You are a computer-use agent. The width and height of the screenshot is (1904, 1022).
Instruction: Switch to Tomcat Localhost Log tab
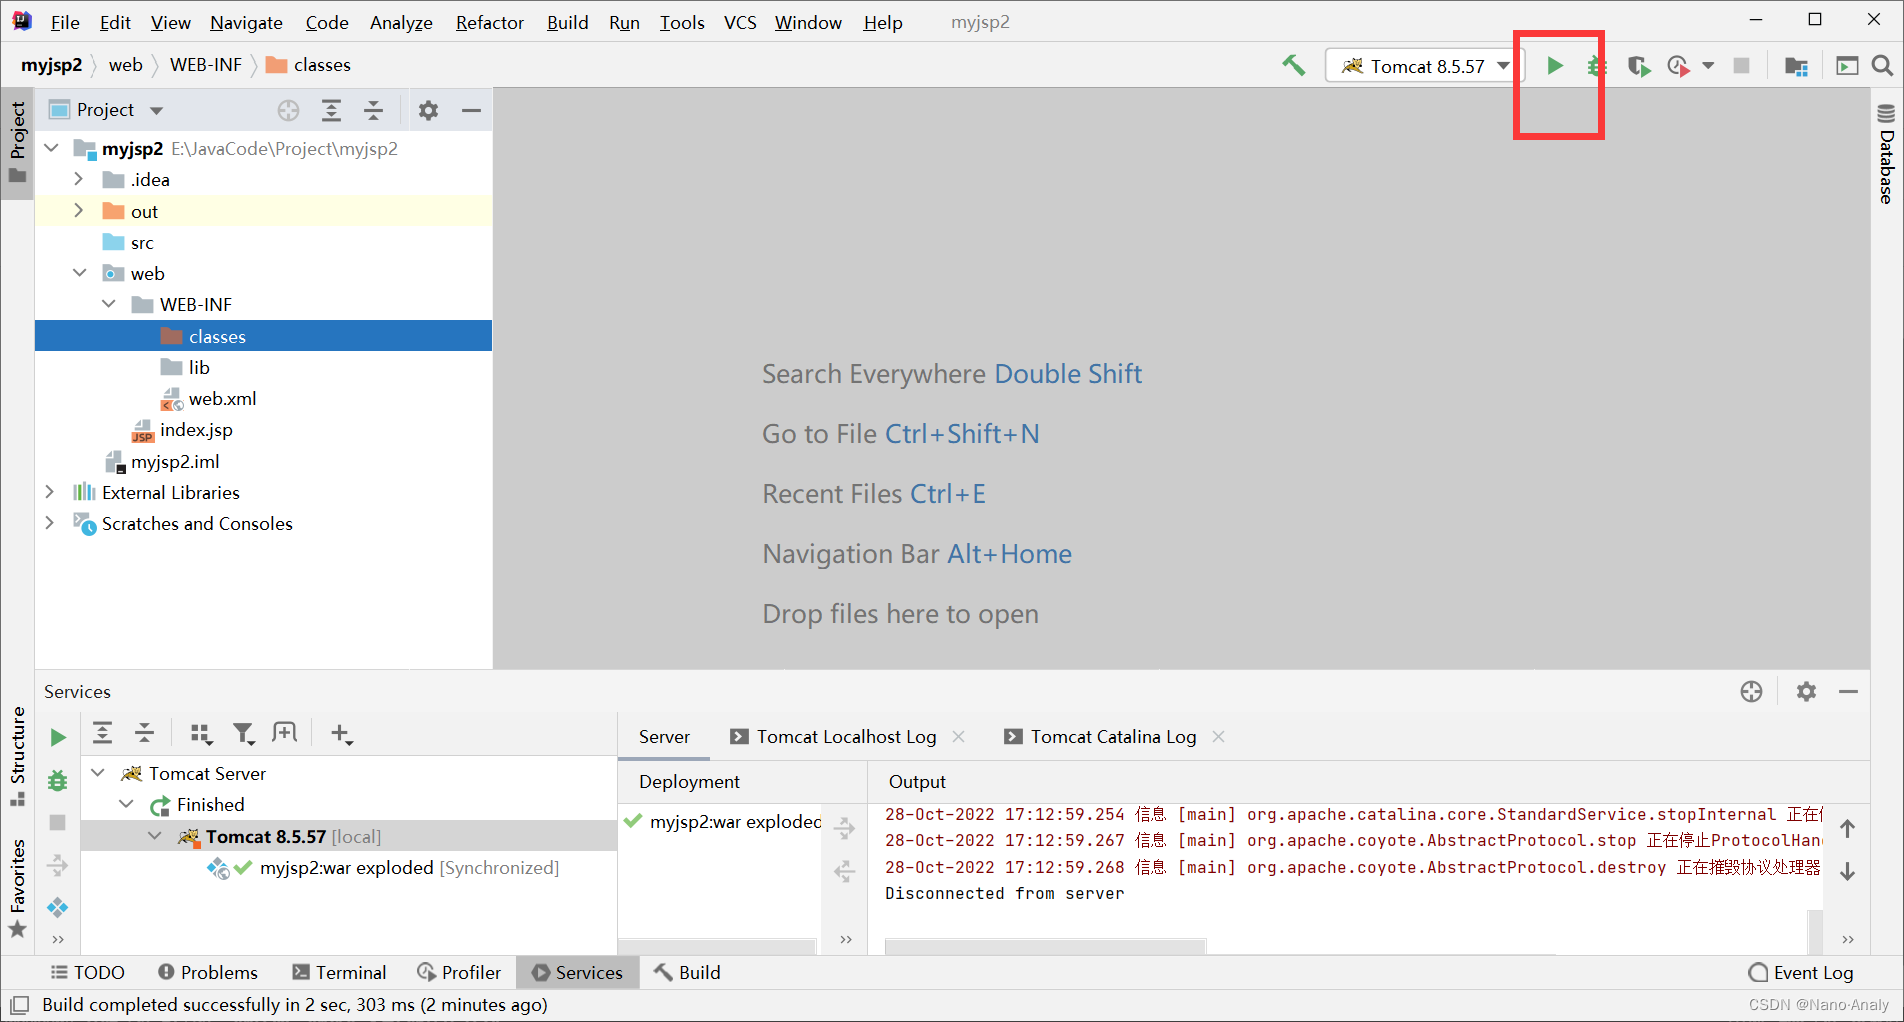point(846,737)
